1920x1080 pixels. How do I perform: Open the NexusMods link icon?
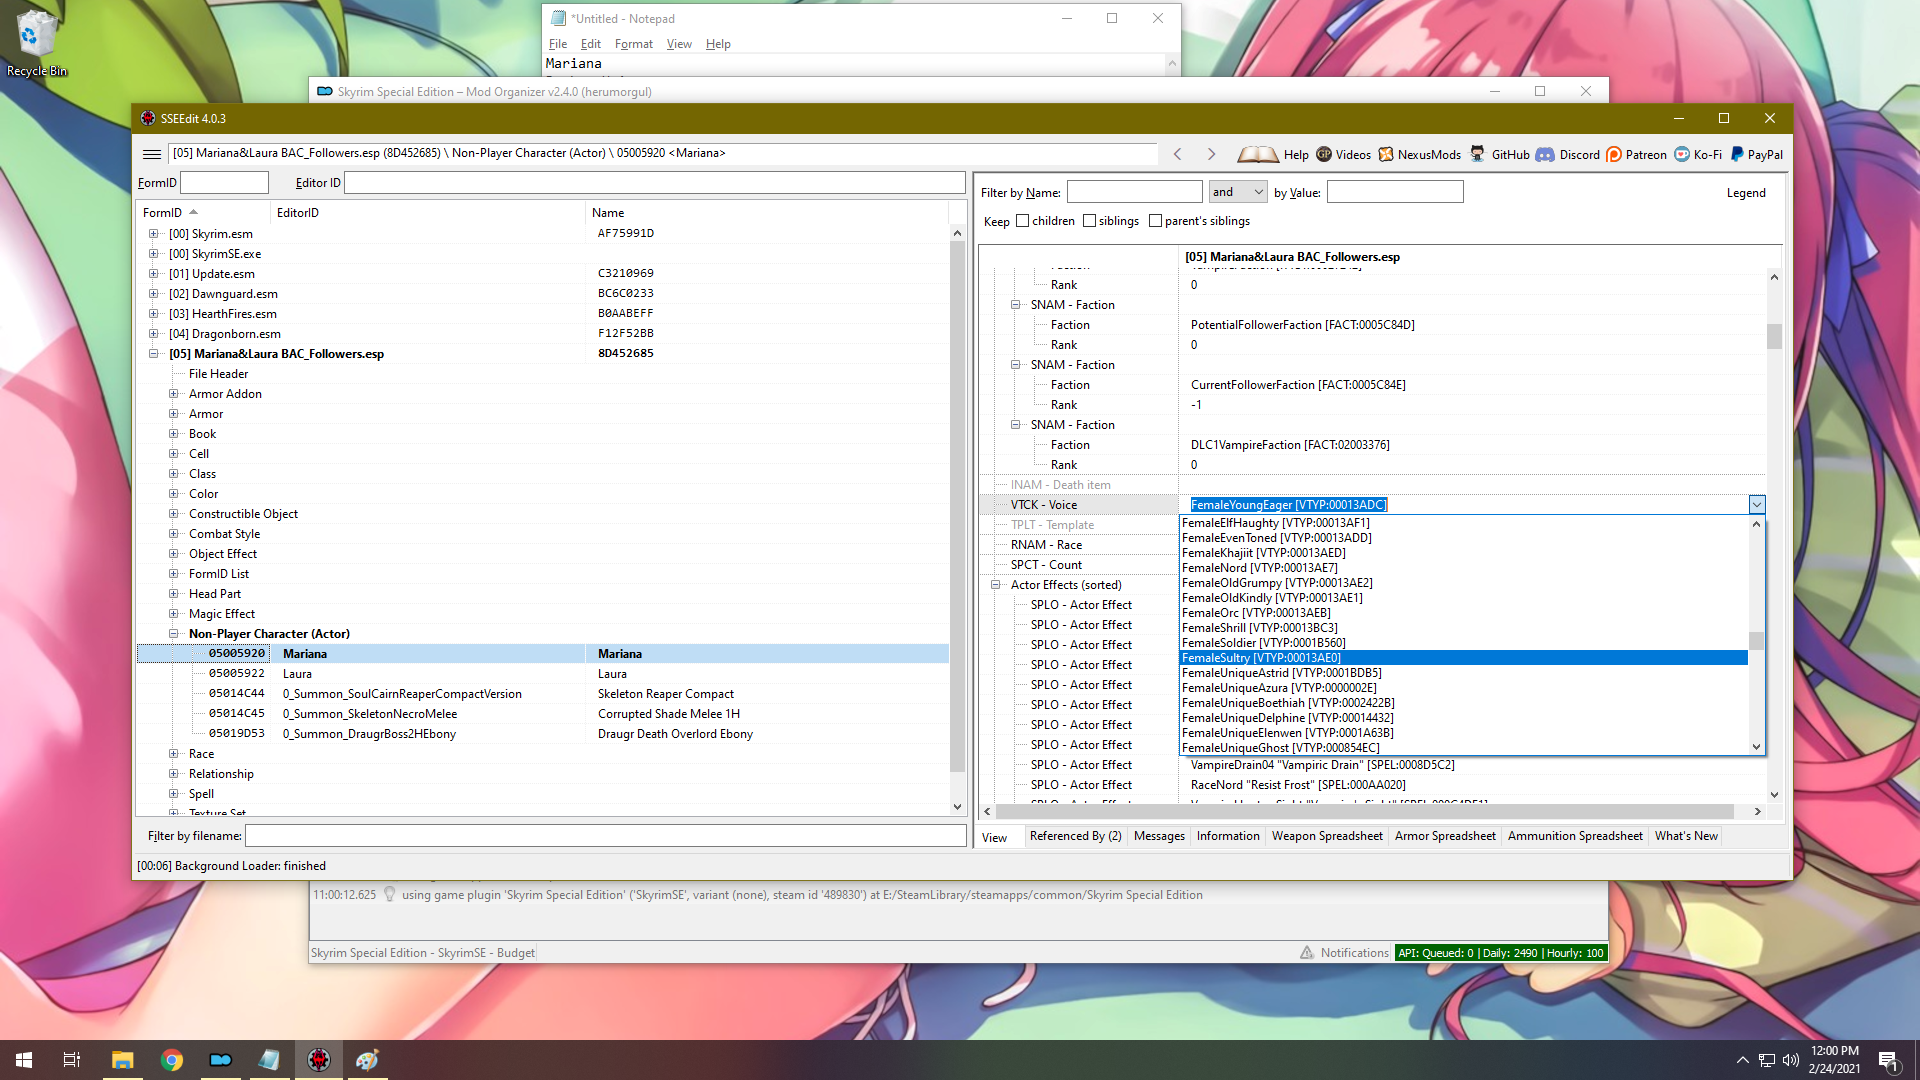tap(1386, 154)
